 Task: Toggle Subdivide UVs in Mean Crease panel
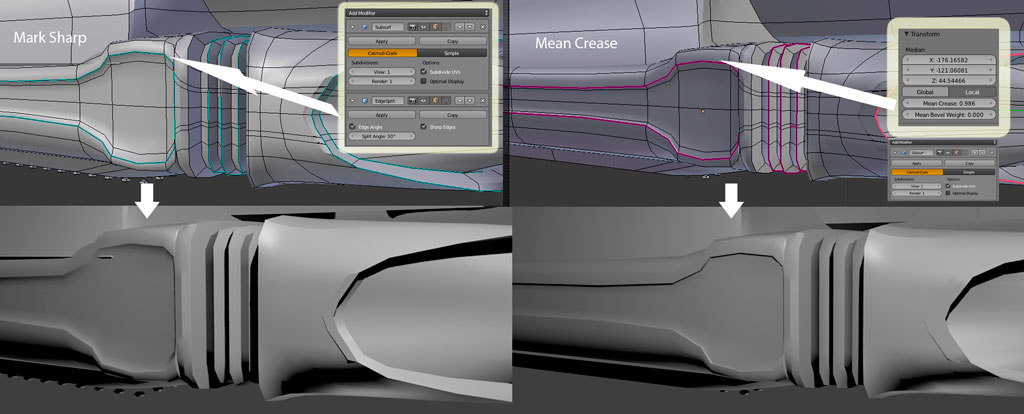click(948, 186)
